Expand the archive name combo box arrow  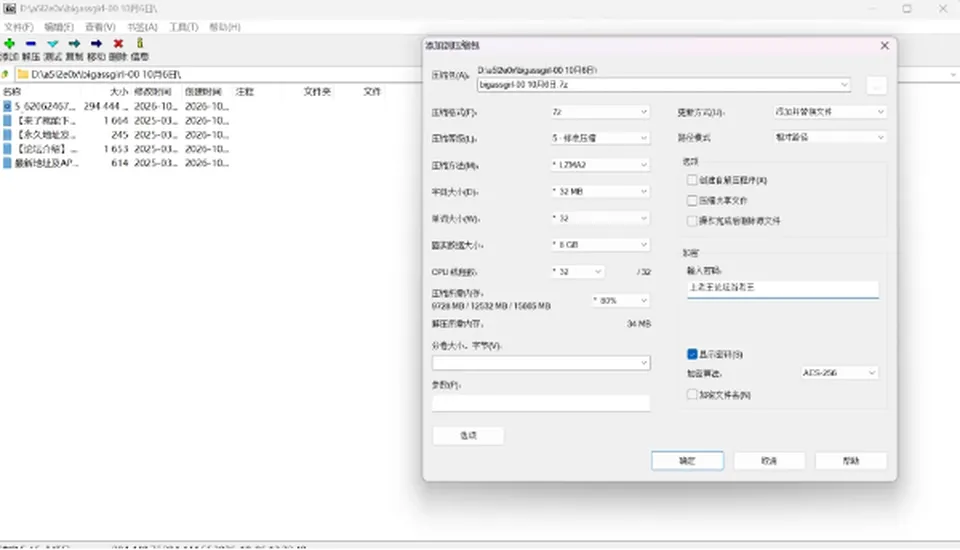844,85
